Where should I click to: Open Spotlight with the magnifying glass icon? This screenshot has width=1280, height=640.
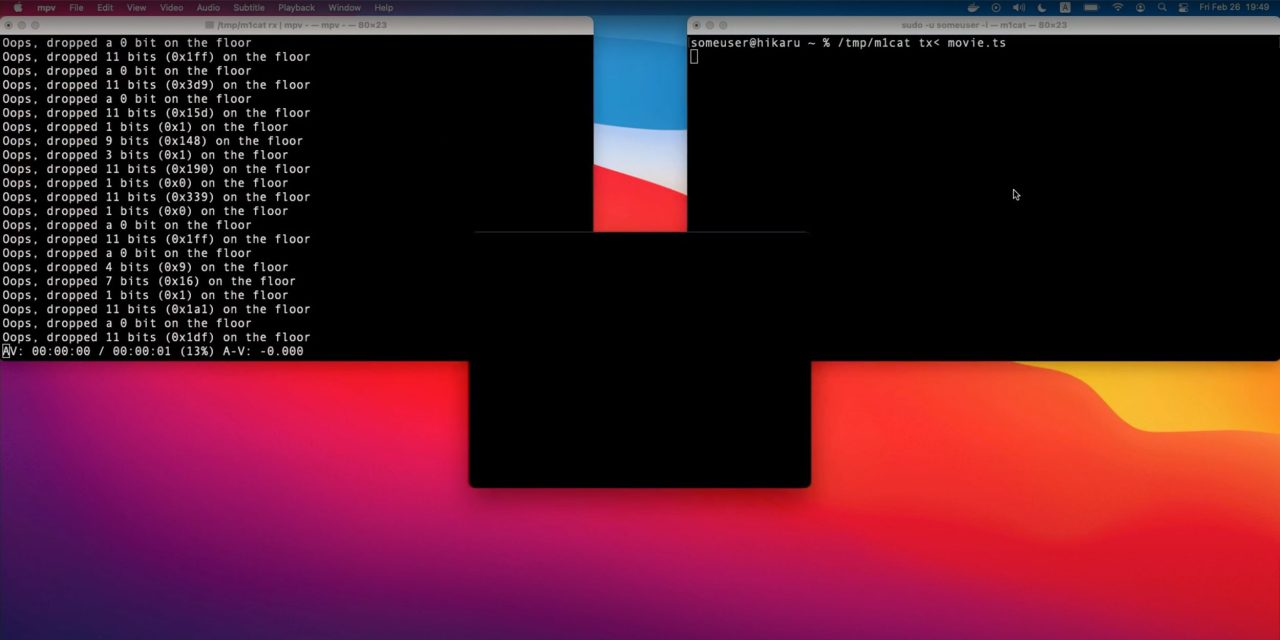click(x=1162, y=7)
